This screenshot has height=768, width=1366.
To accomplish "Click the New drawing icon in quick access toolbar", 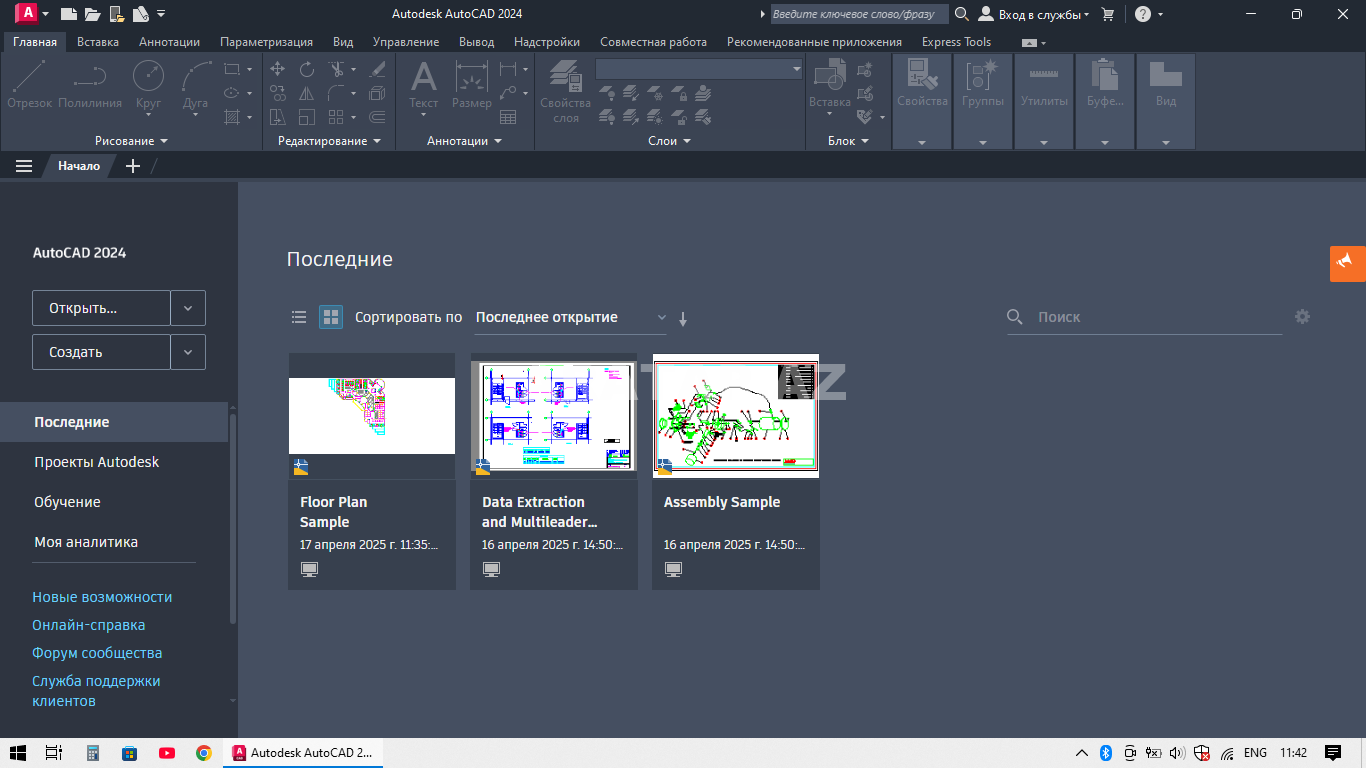I will tap(69, 14).
